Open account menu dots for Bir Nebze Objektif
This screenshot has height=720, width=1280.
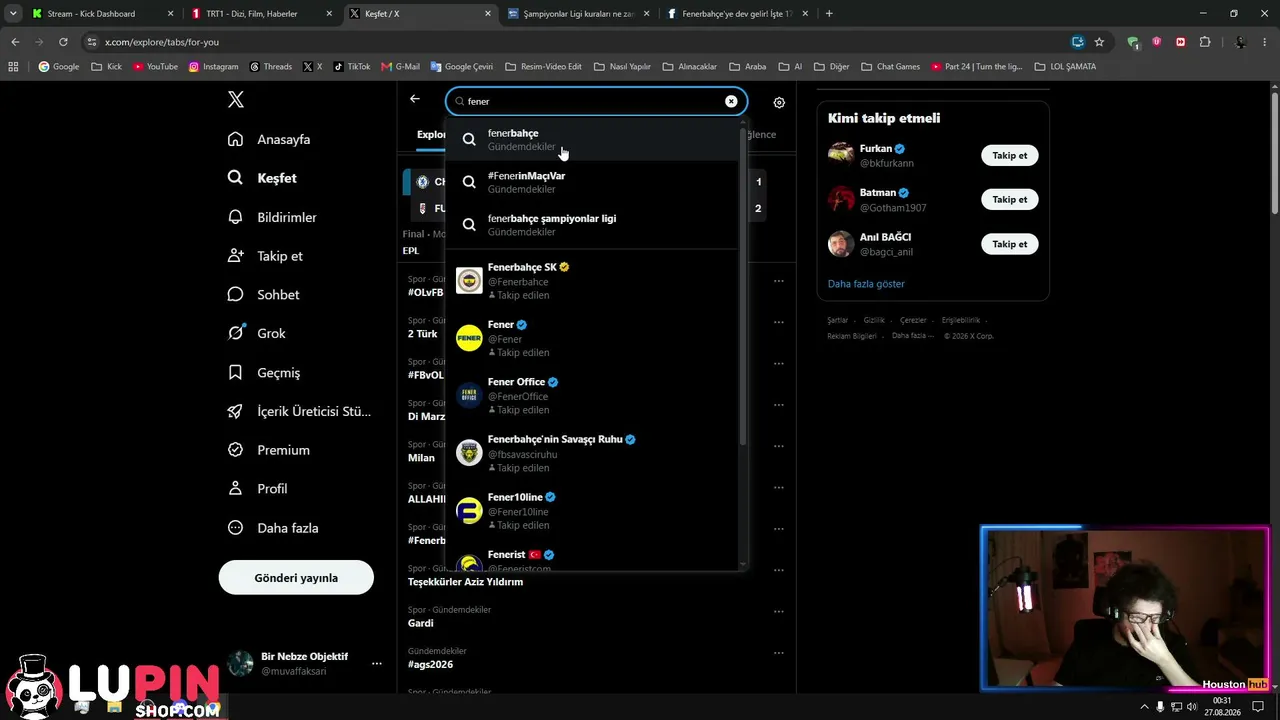point(377,663)
